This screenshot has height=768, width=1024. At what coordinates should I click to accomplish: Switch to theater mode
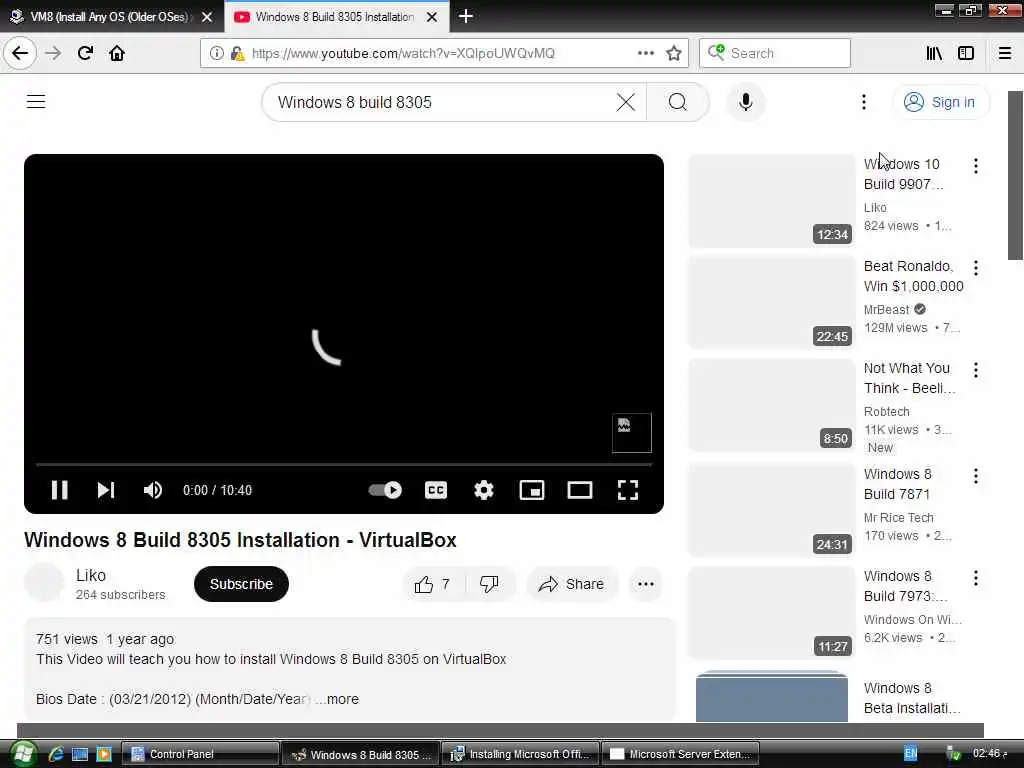579,490
